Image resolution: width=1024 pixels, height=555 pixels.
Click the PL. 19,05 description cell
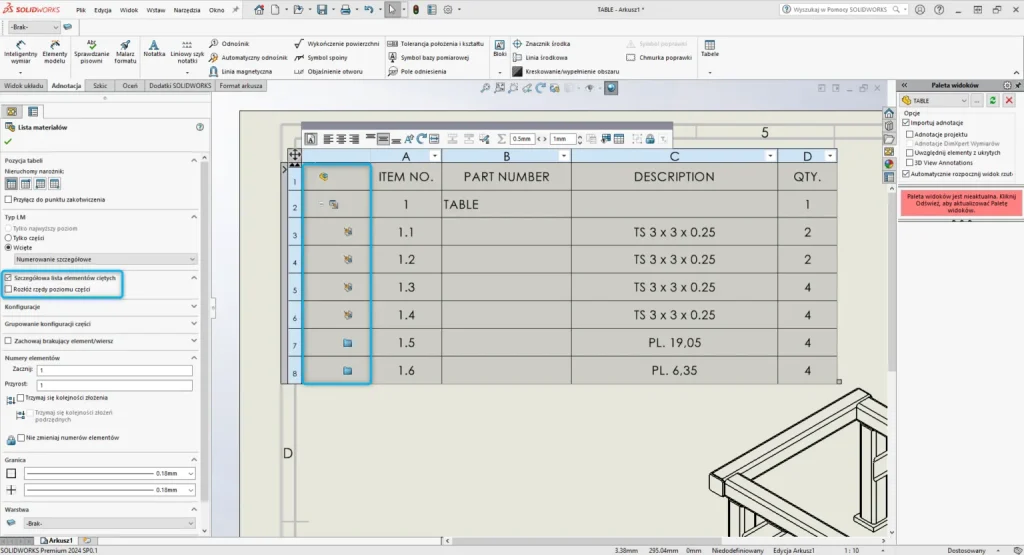(674, 343)
